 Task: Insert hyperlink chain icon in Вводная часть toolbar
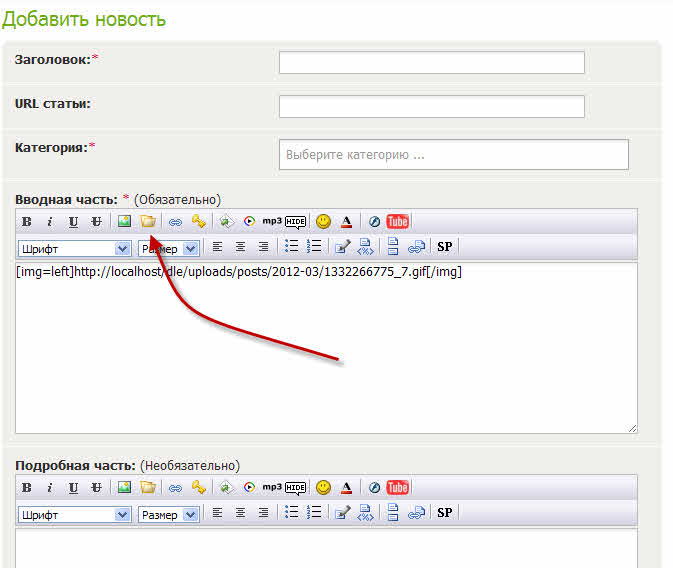tap(175, 222)
